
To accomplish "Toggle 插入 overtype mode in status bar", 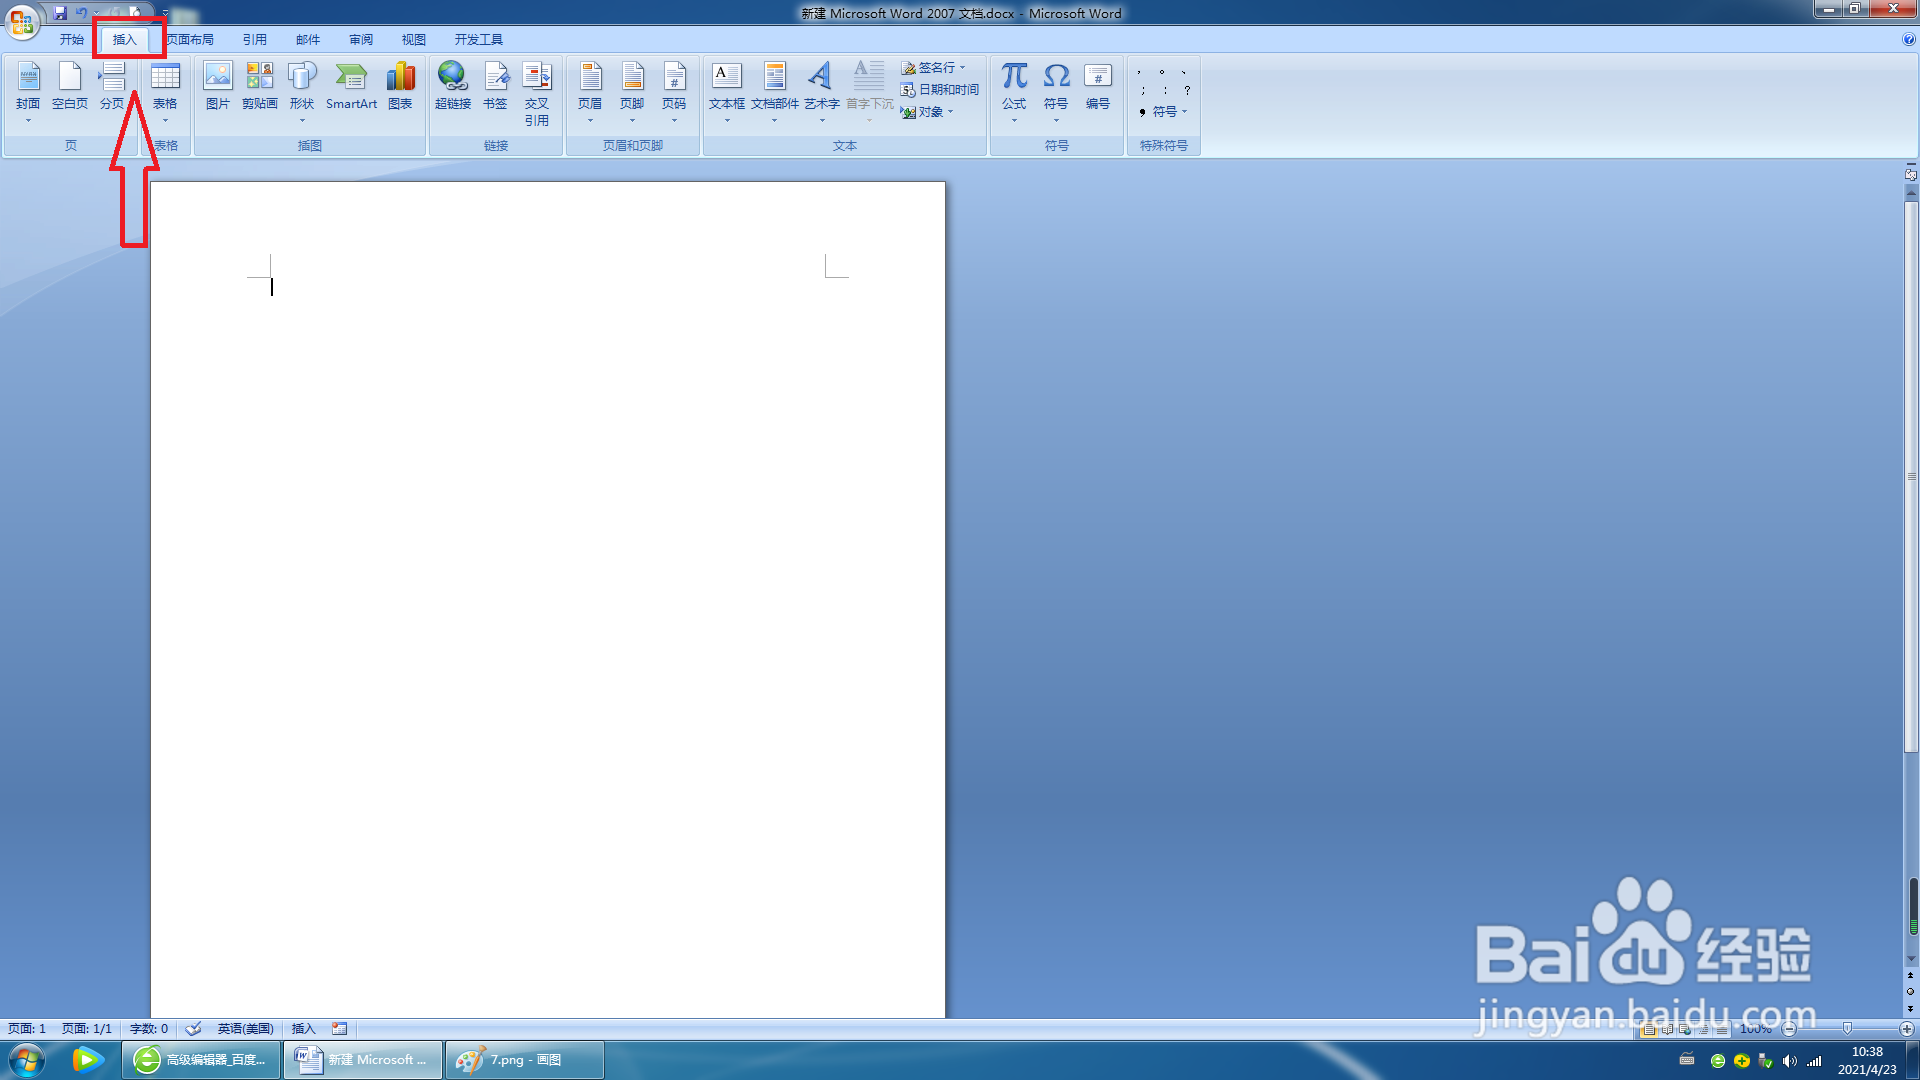I will (303, 1029).
